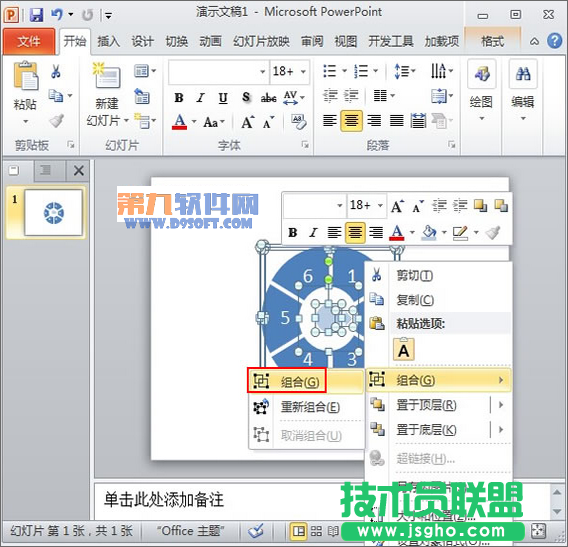Click the notes area 单击此处添加备注
568x547 pixels.
point(164,500)
